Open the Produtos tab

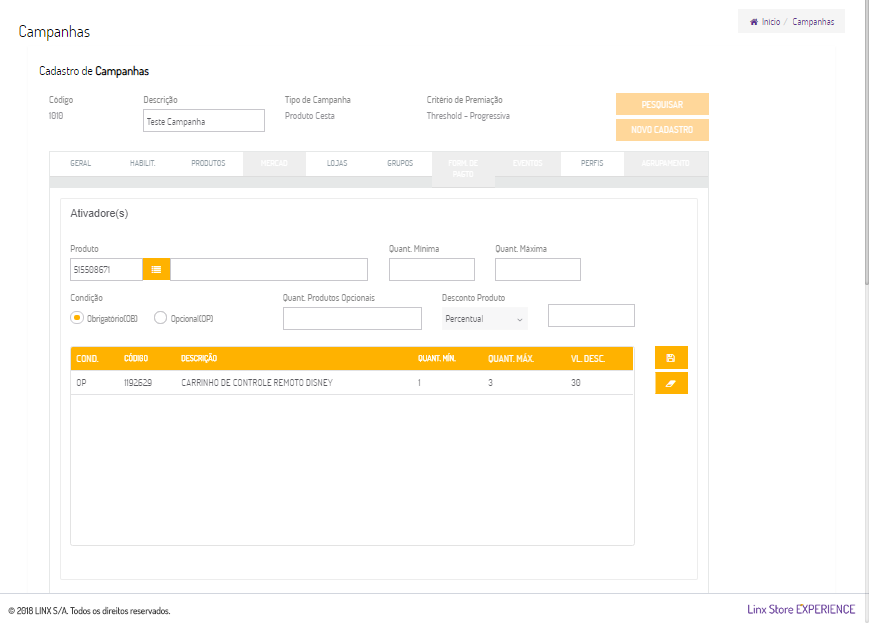pyautogui.click(x=208, y=163)
